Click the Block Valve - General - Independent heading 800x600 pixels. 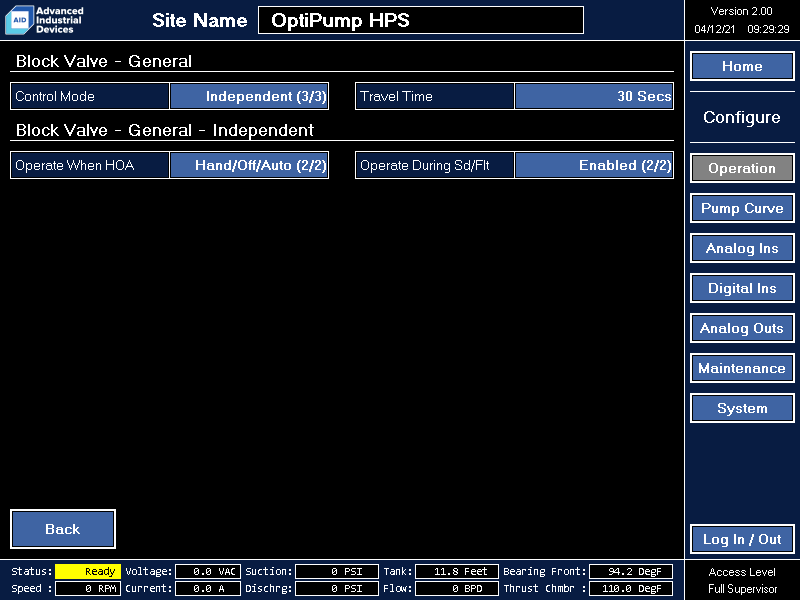[164, 130]
